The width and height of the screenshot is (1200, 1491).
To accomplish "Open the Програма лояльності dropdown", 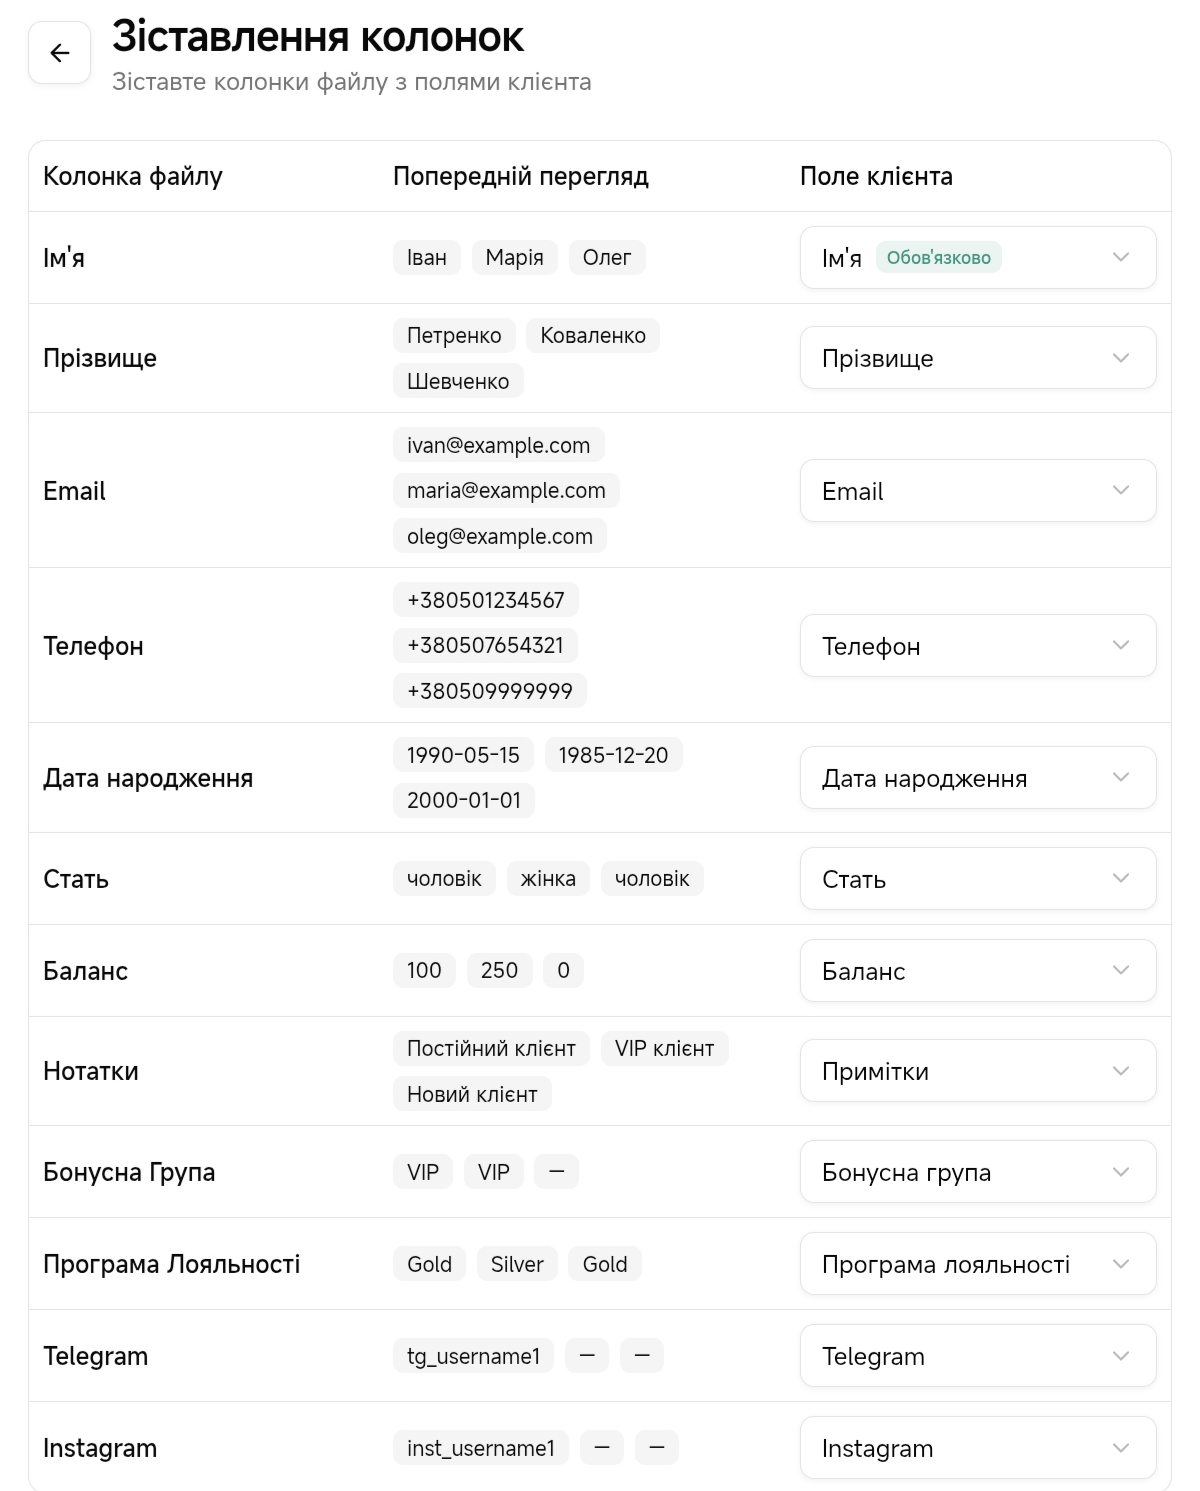I will click(977, 1264).
